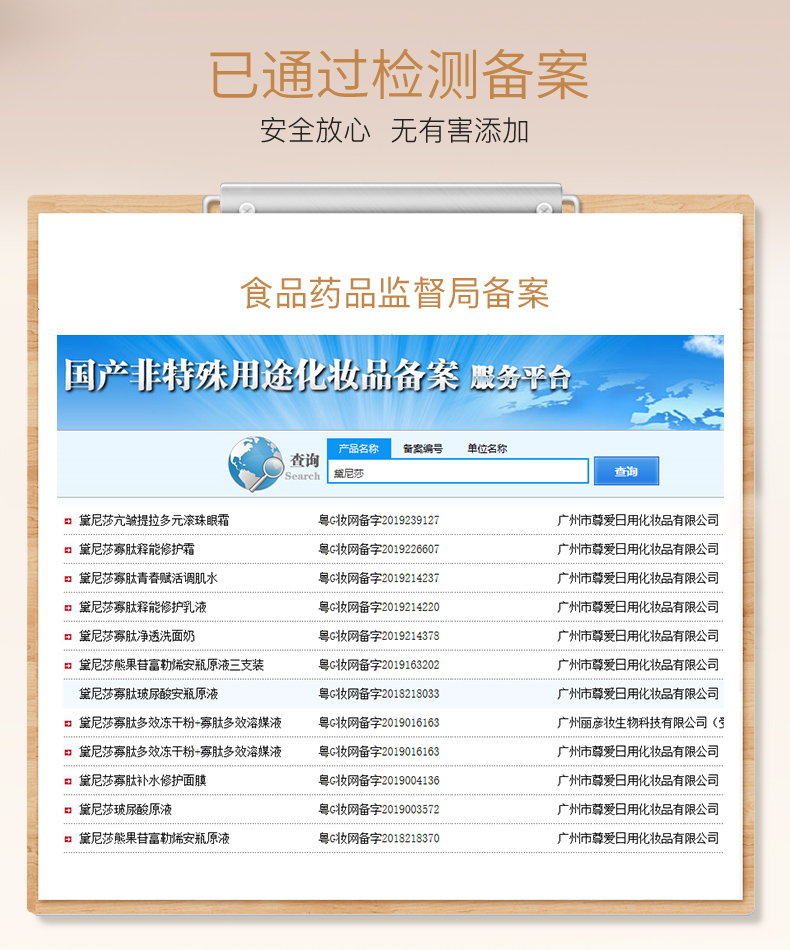Click the 已通过检测备案 headline
Viewport: 790px width, 950px height.
point(399,75)
